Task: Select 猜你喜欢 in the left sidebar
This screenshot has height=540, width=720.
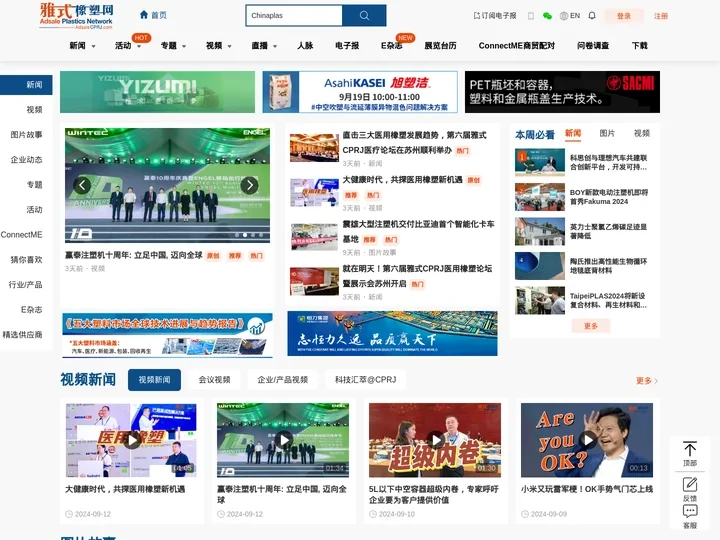Action: point(26,259)
